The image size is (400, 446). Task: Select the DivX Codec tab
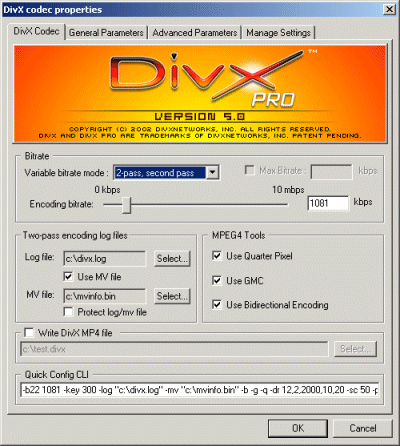[36, 31]
